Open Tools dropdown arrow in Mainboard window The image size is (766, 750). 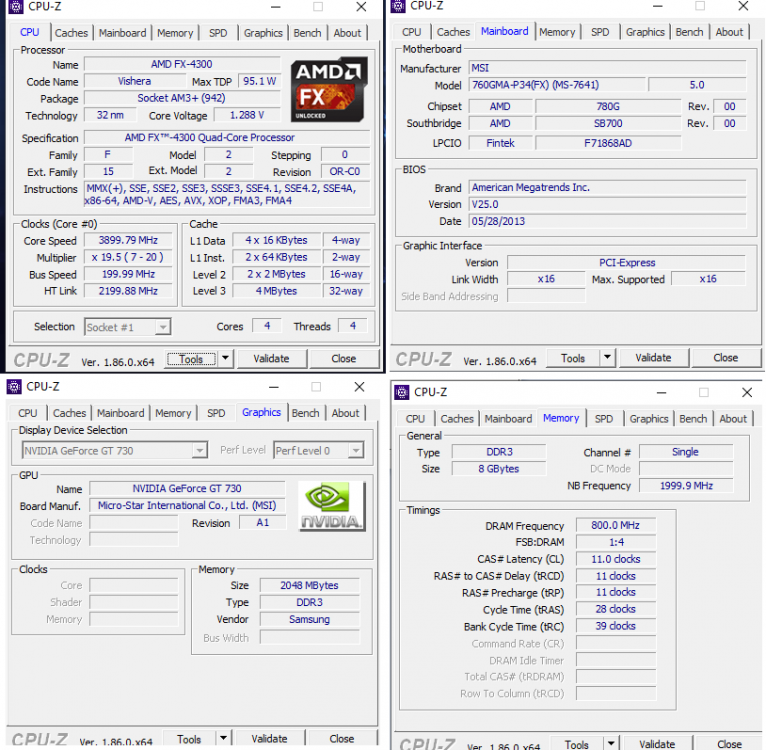[x=607, y=357]
